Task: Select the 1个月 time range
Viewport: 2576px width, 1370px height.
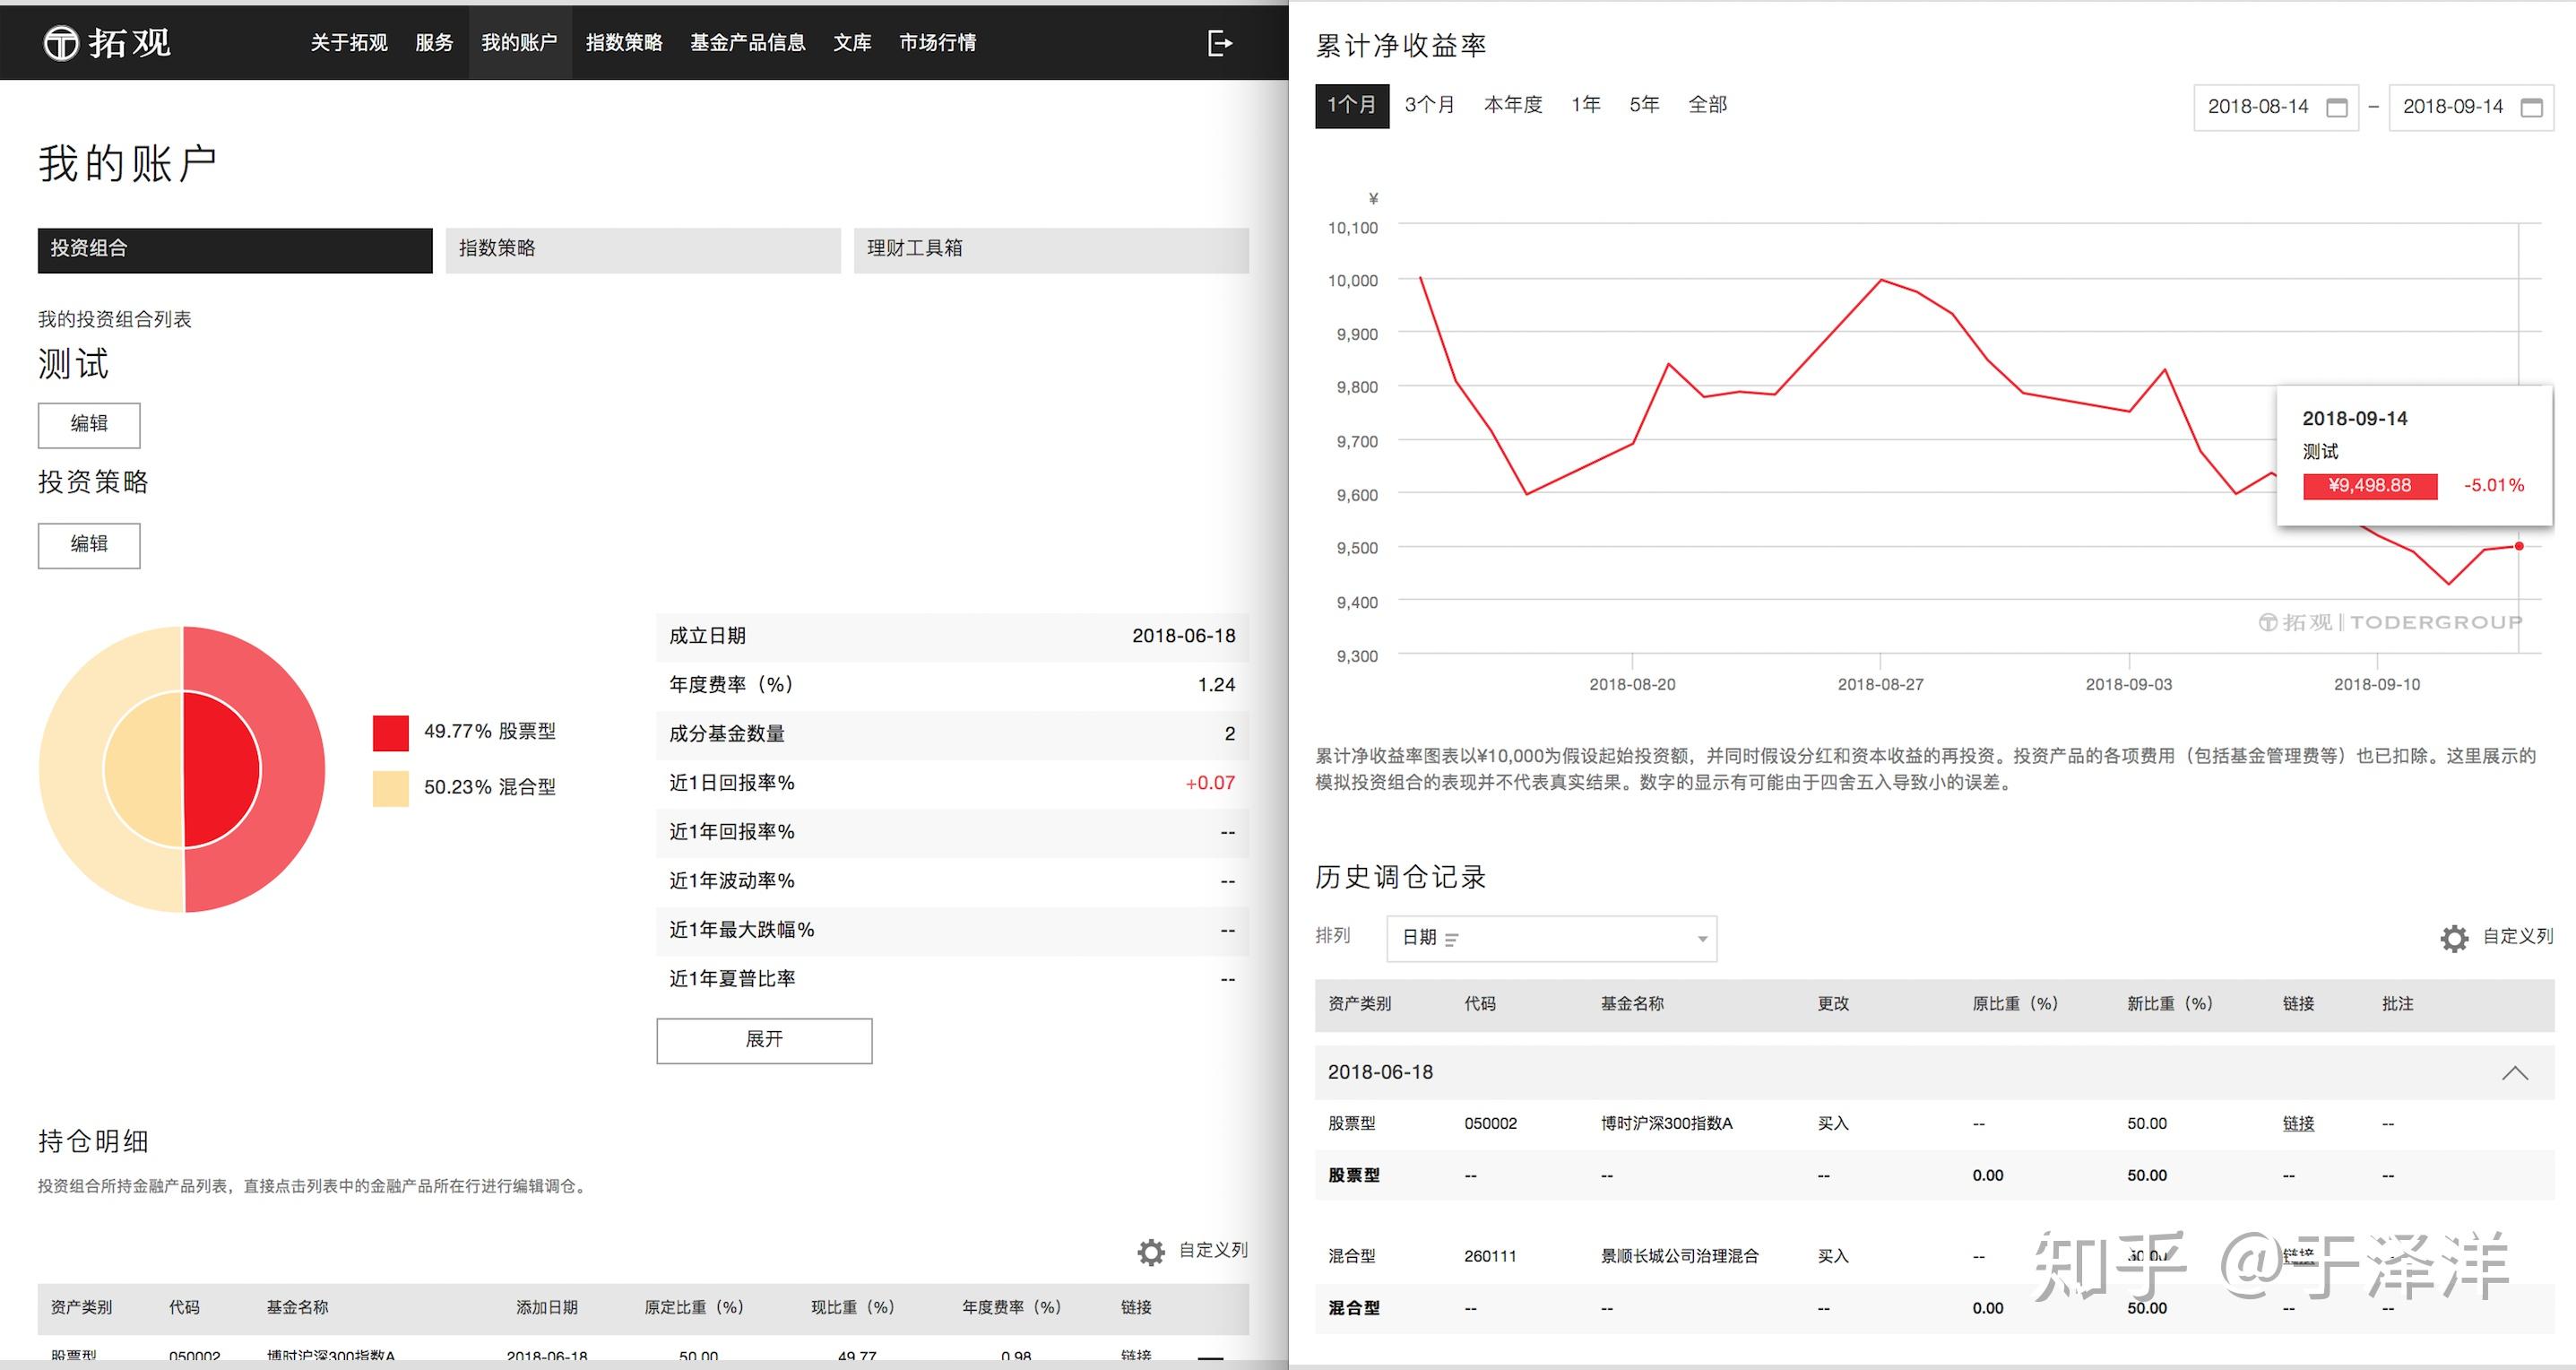Action: [x=1352, y=106]
